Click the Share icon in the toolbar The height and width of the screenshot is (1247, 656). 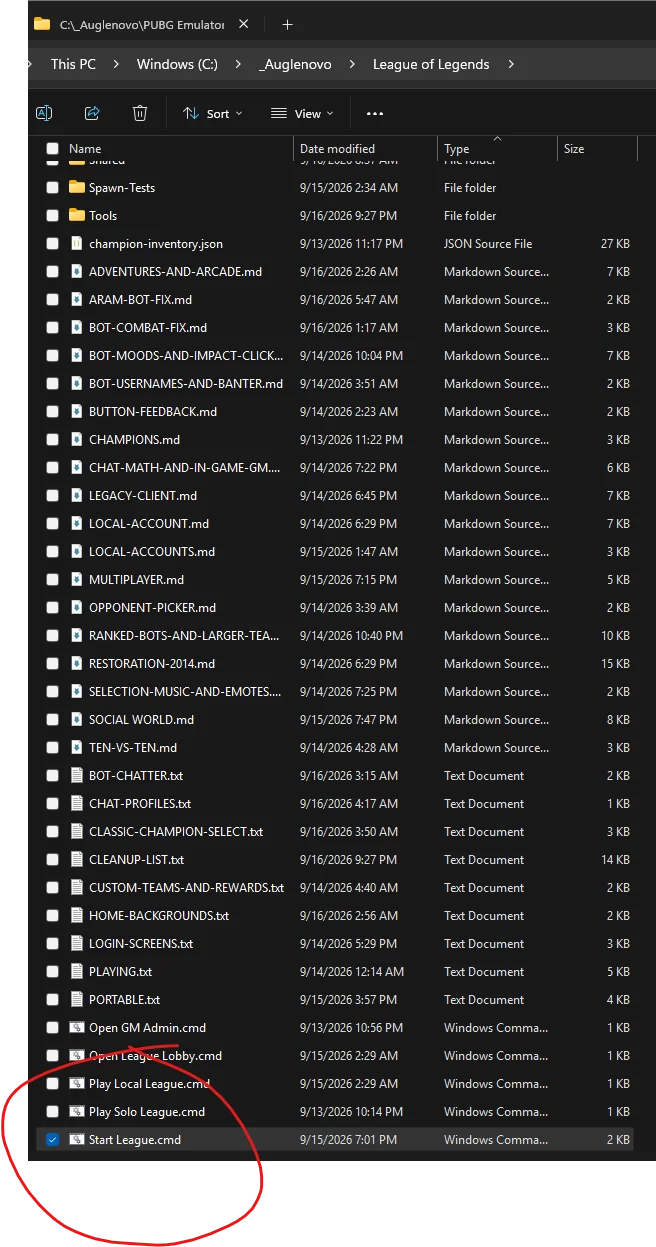point(92,113)
